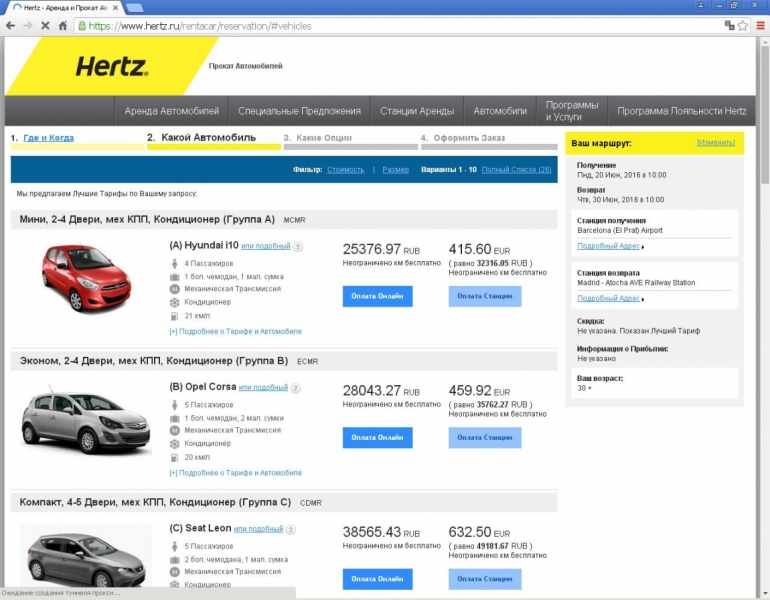The image size is (770, 600).
Task: Click the silver Opel Corsa car image
Action: tap(86, 421)
